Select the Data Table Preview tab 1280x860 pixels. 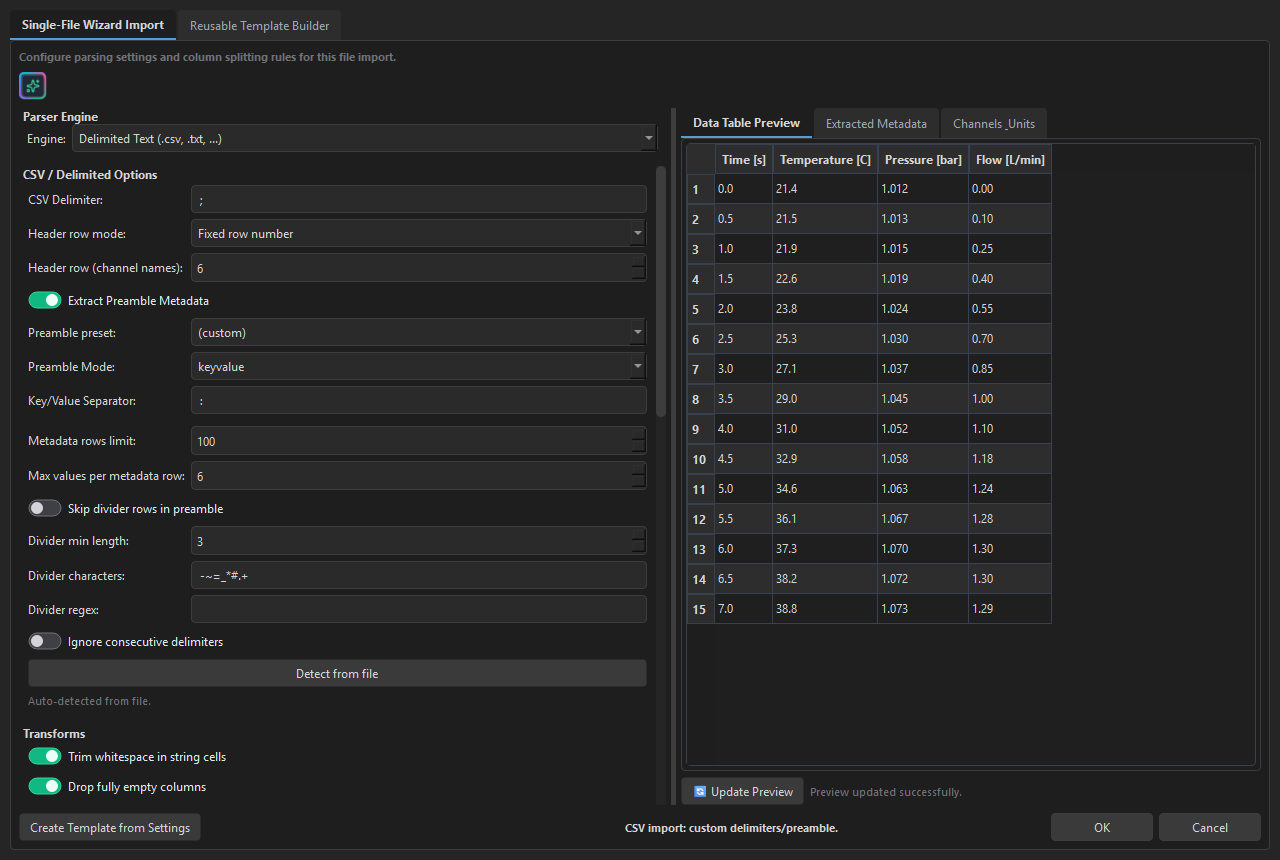(x=746, y=123)
